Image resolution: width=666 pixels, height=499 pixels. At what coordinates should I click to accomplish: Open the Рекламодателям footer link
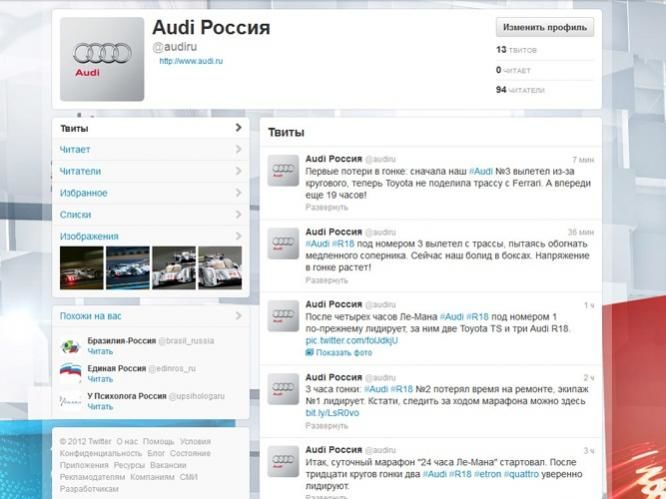coord(92,477)
